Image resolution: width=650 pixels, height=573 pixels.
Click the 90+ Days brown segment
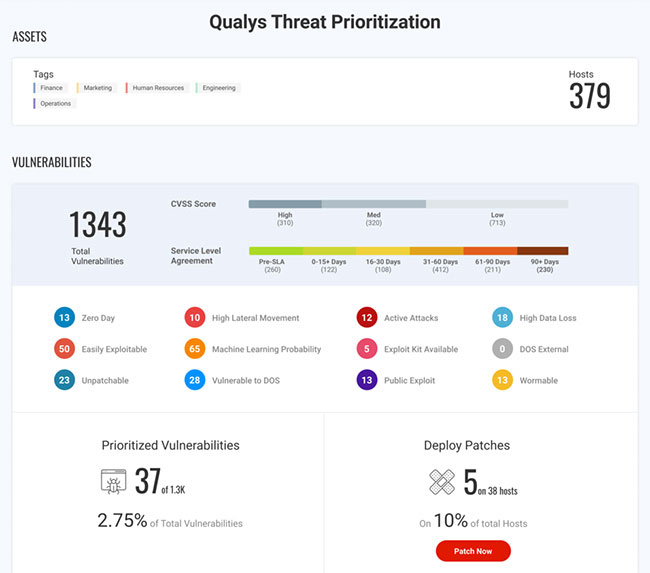point(543,251)
